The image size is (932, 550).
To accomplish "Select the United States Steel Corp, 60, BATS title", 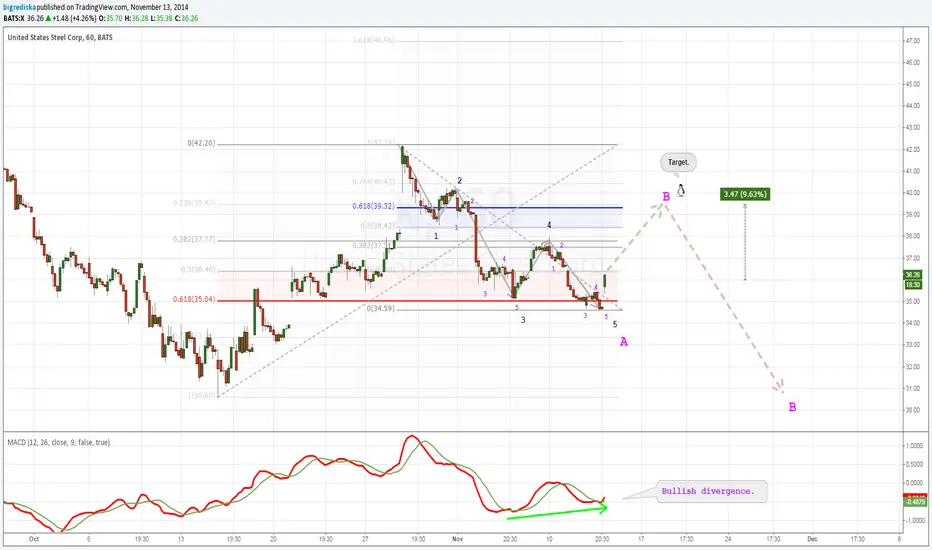I will tap(60, 37).
